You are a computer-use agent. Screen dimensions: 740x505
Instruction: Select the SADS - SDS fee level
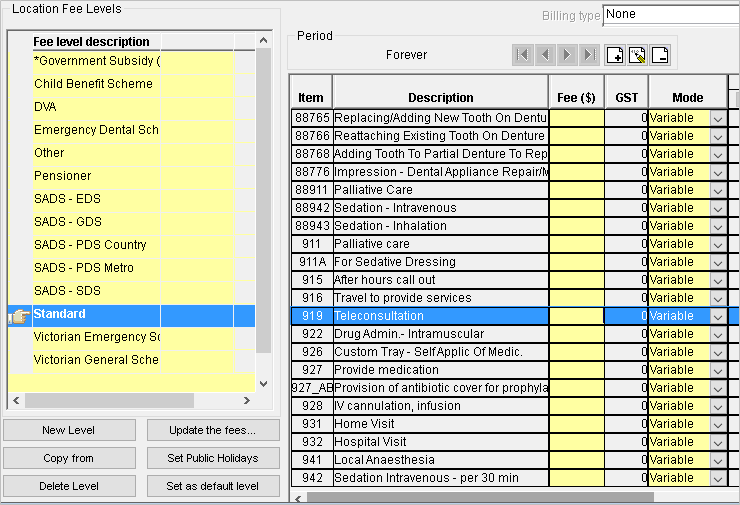pyautogui.click(x=97, y=291)
